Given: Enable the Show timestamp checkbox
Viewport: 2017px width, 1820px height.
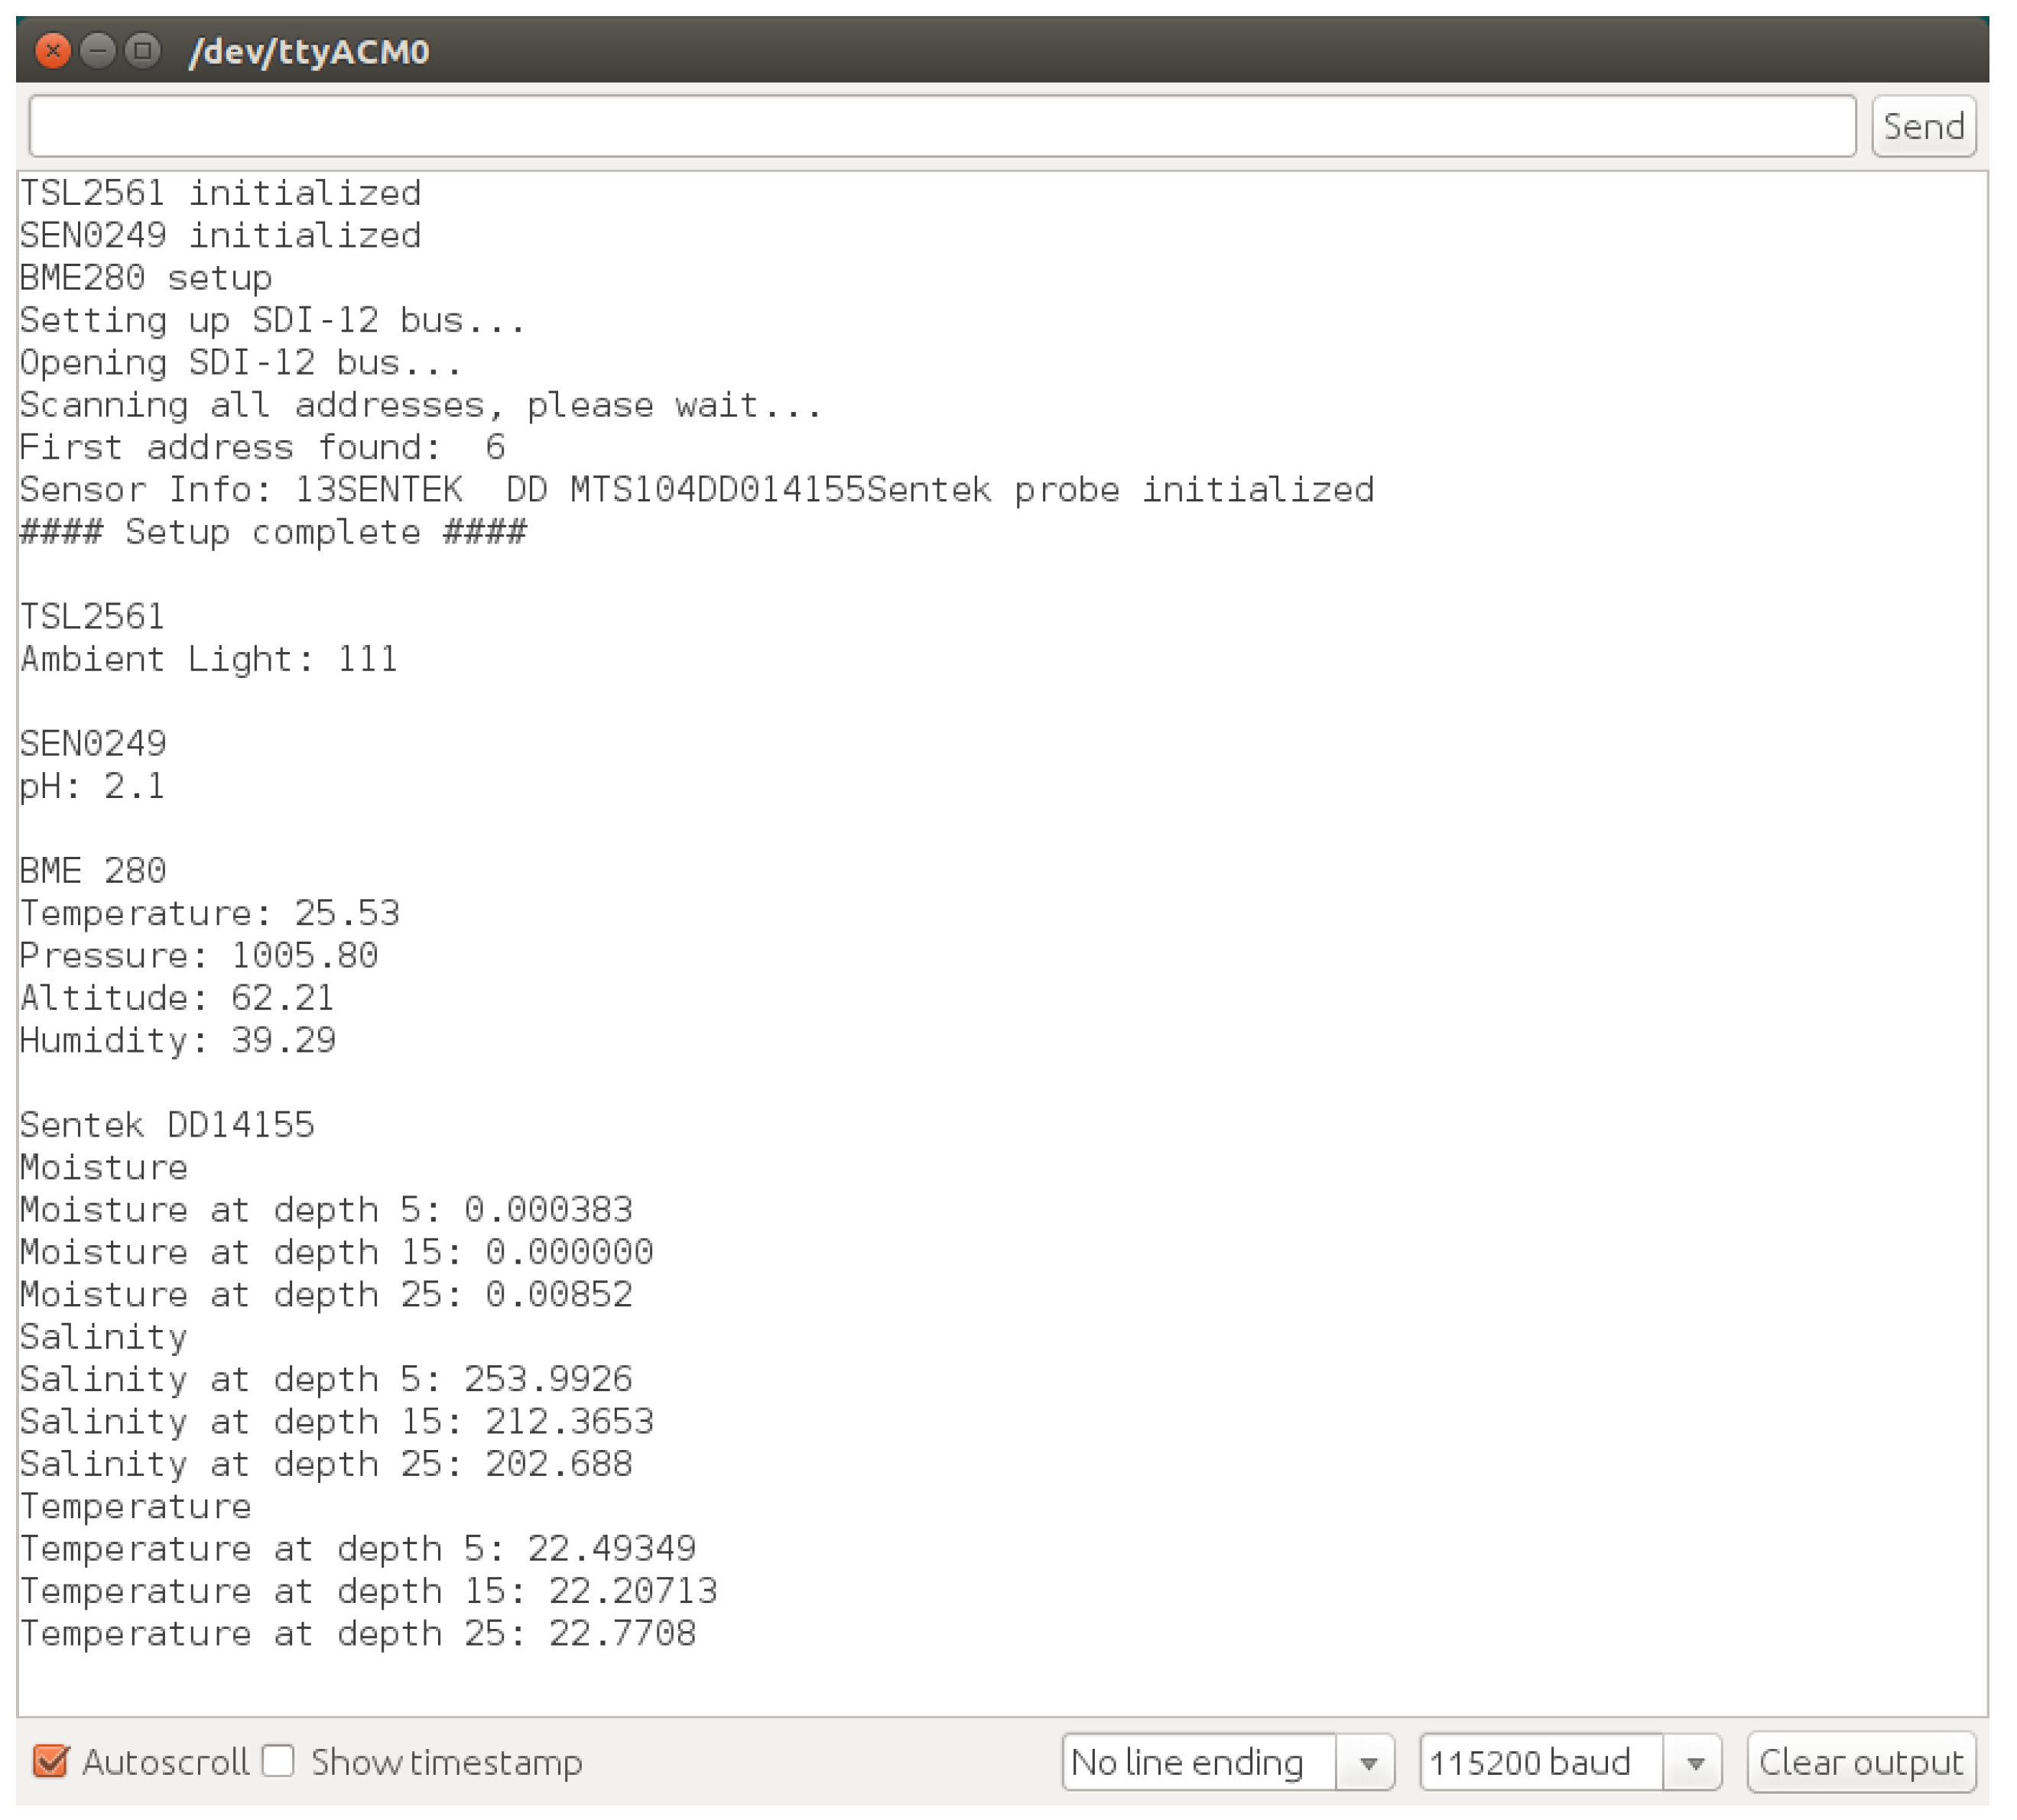Looking at the screenshot, I should coord(279,1761).
